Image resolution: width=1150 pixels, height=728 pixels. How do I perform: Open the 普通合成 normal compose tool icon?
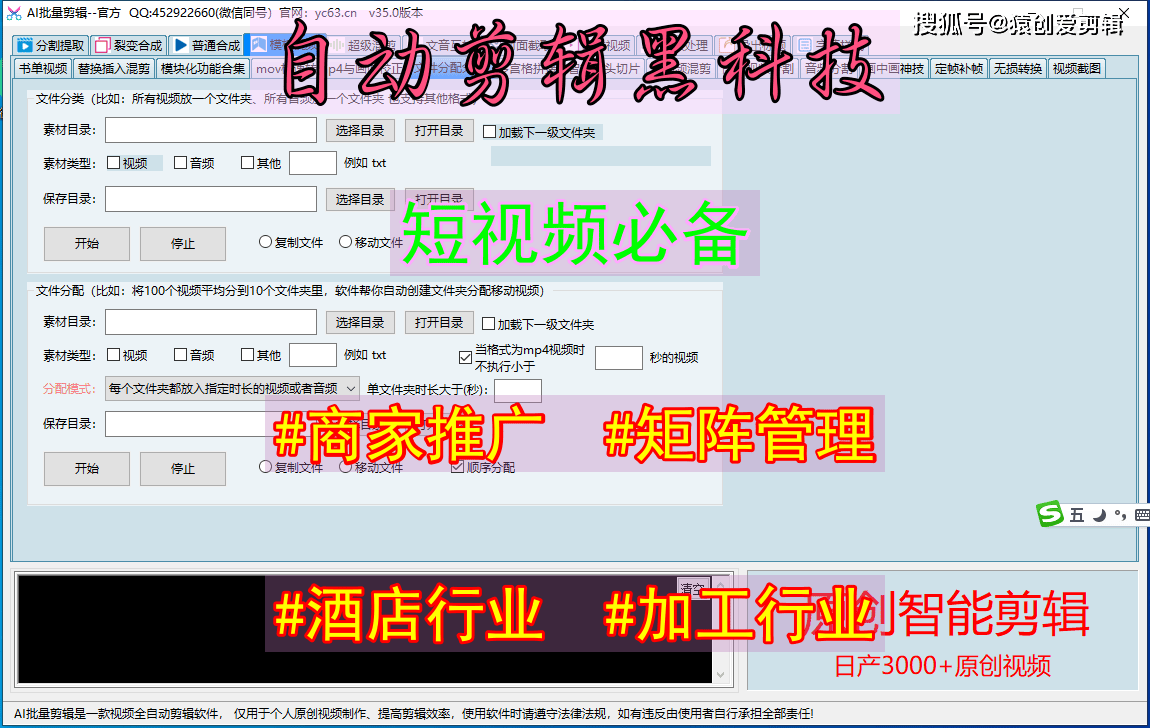(x=179, y=45)
